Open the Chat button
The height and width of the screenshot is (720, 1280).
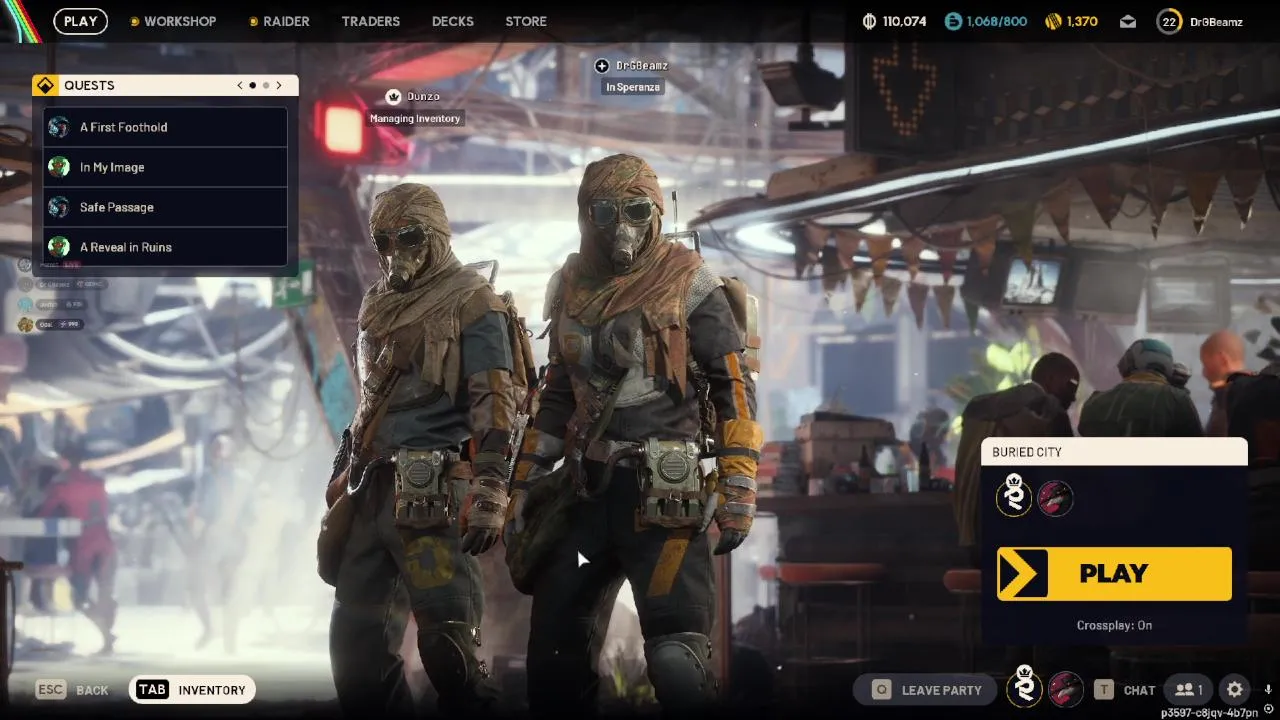click(1124, 690)
